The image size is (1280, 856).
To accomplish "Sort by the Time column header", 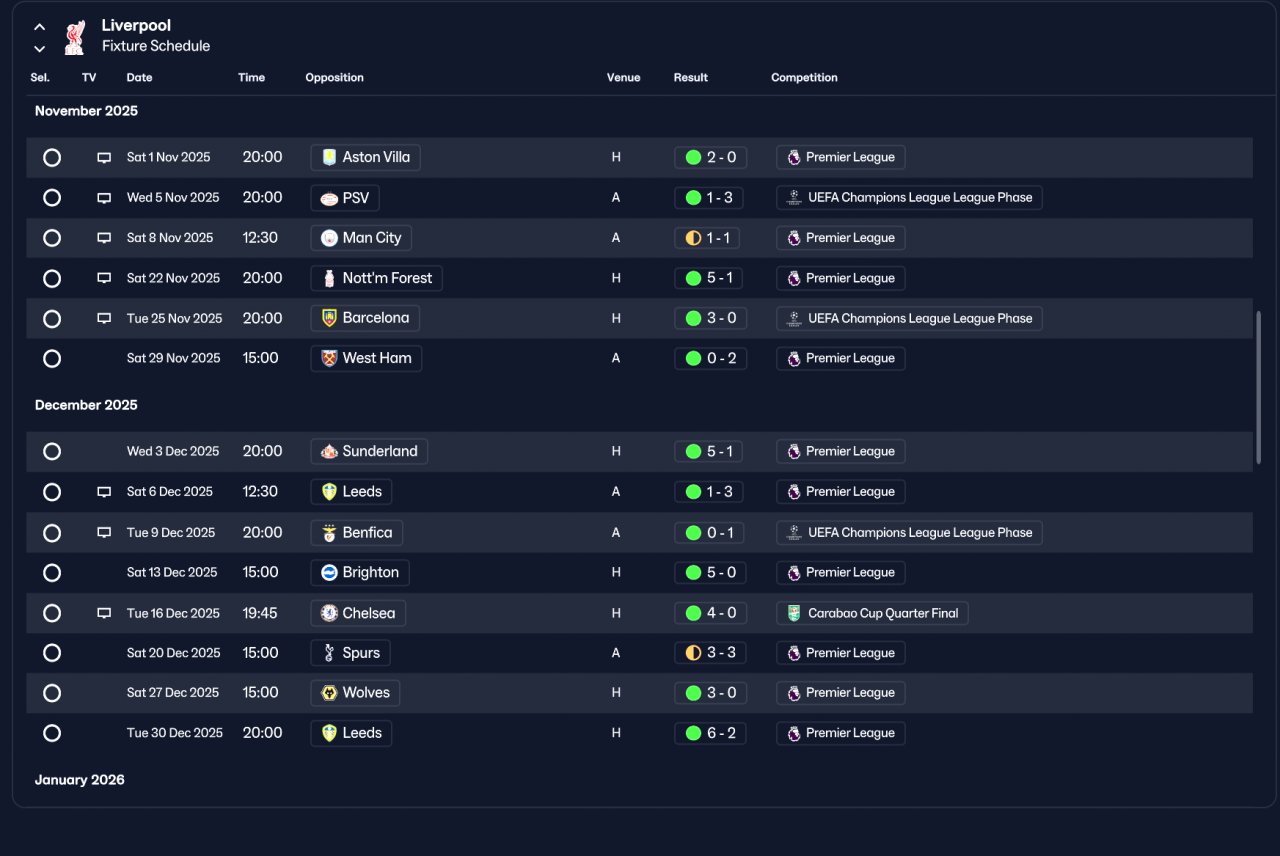I will [251, 78].
